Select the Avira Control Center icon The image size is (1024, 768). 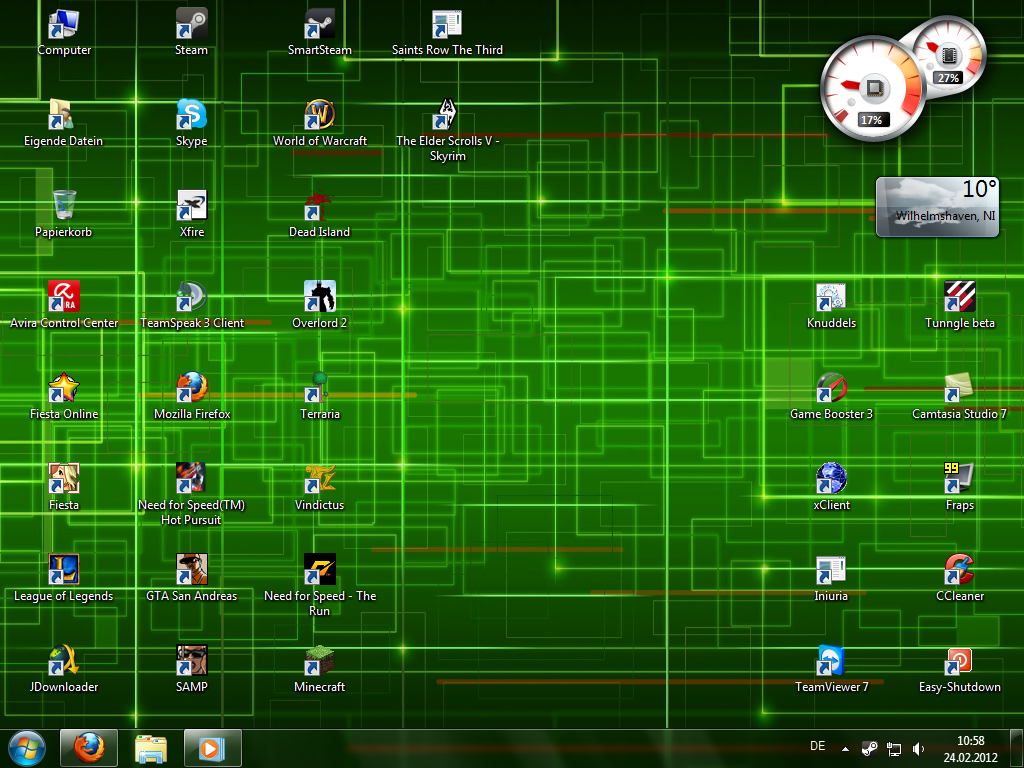(63, 296)
